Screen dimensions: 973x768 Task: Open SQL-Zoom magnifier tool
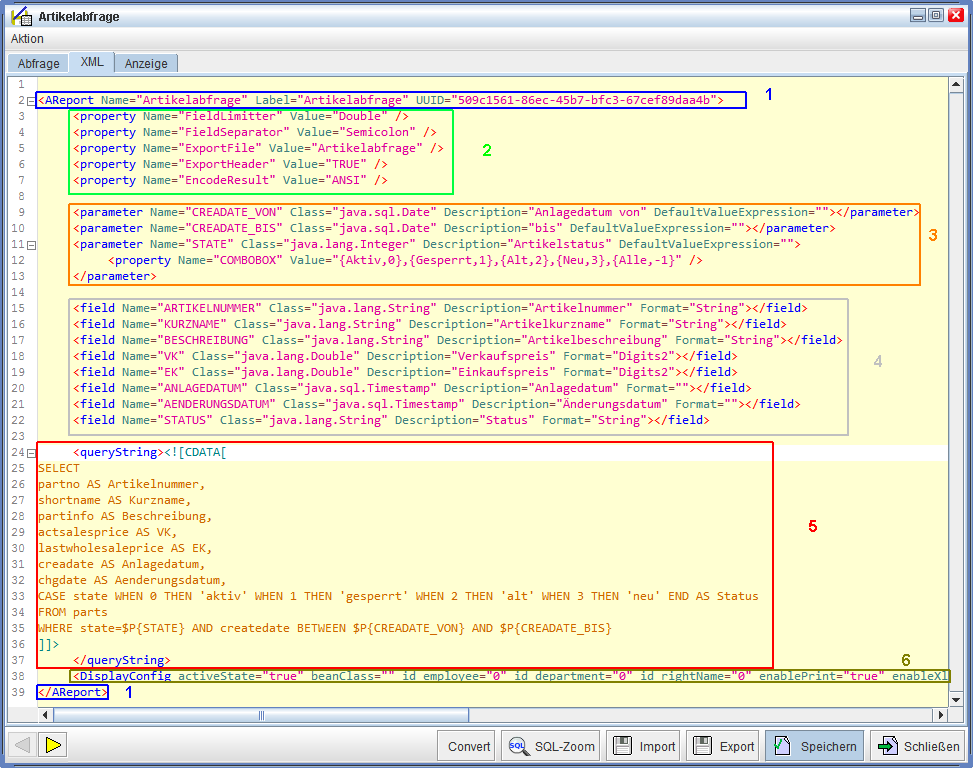(550, 746)
